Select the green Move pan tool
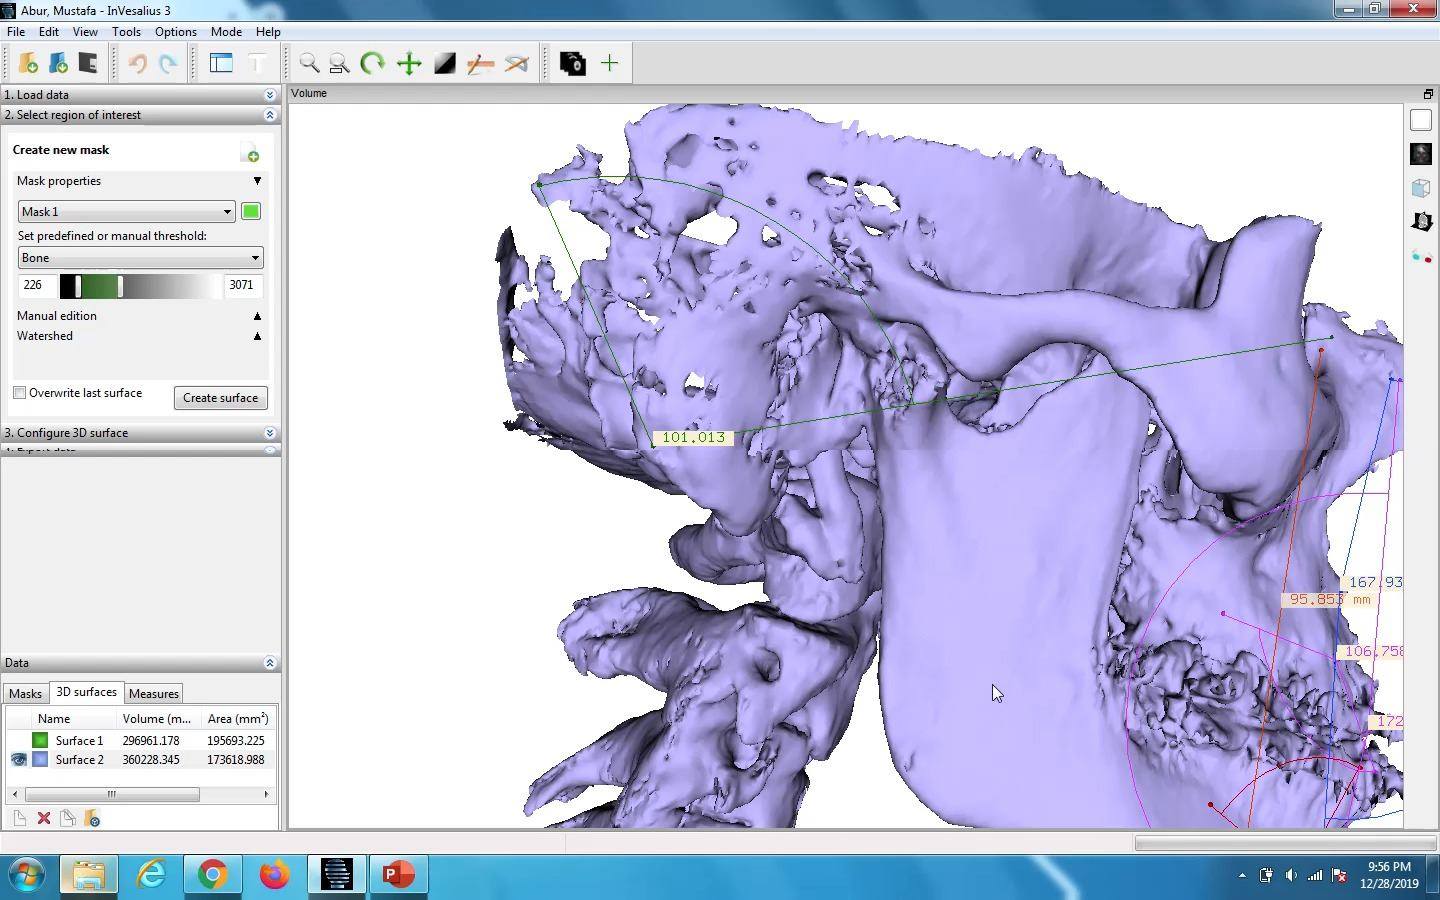 [x=409, y=64]
